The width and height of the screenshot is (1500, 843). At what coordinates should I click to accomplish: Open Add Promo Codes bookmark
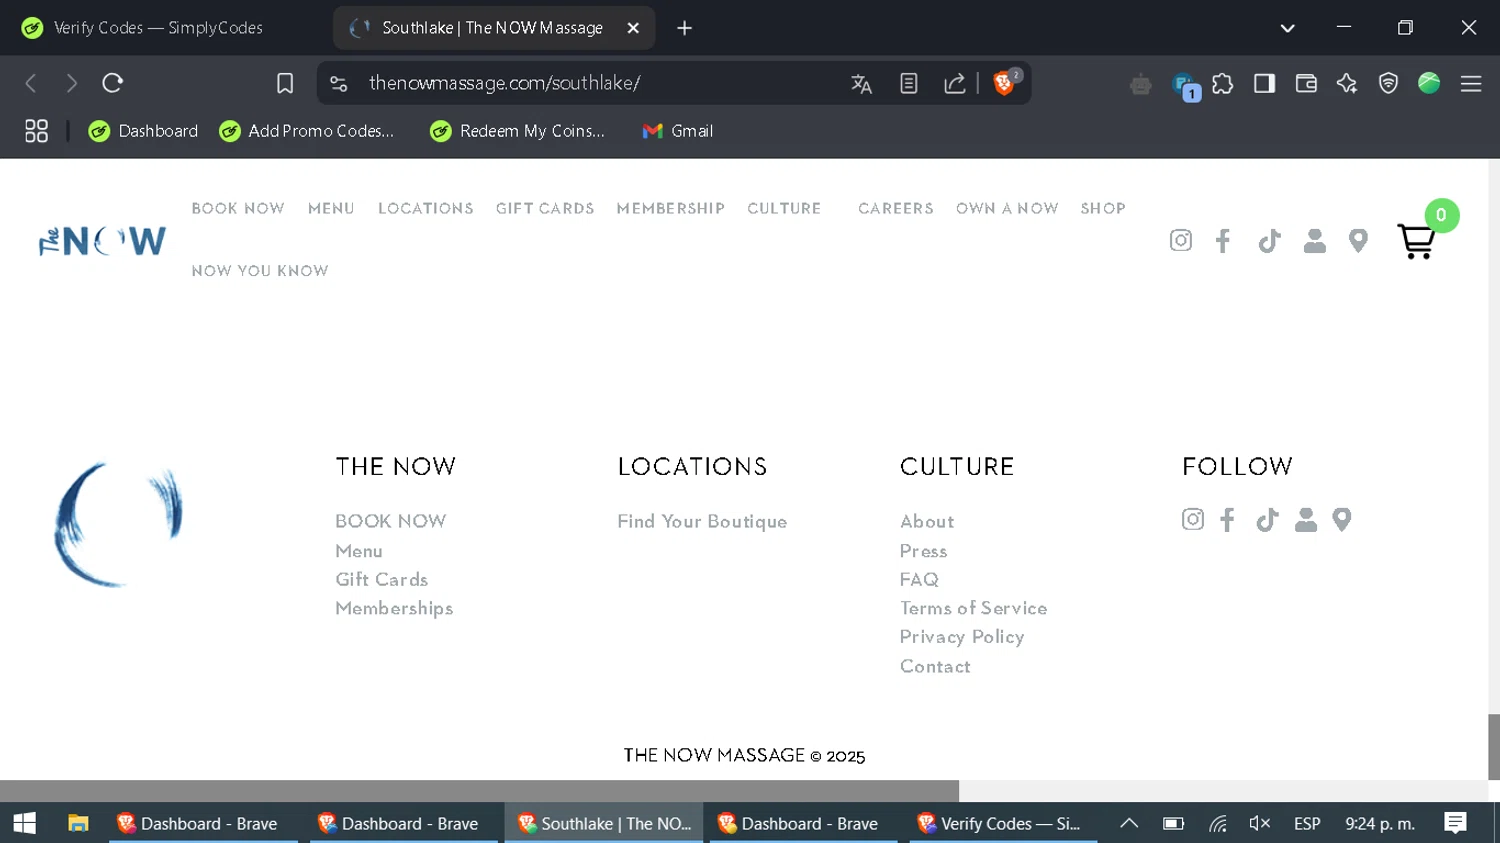[306, 131]
